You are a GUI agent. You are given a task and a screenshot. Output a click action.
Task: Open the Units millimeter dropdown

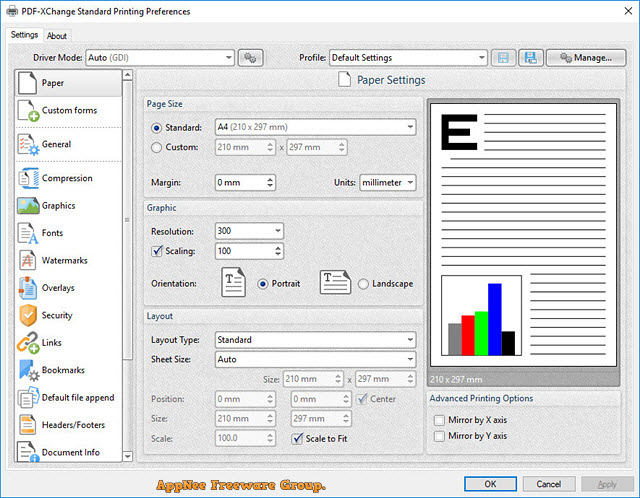[388, 182]
